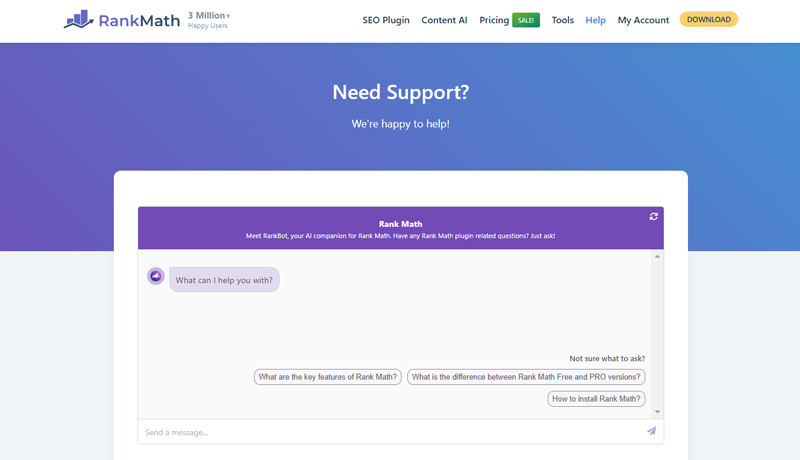Select the Help menu item
The image size is (800, 460).
[595, 20]
